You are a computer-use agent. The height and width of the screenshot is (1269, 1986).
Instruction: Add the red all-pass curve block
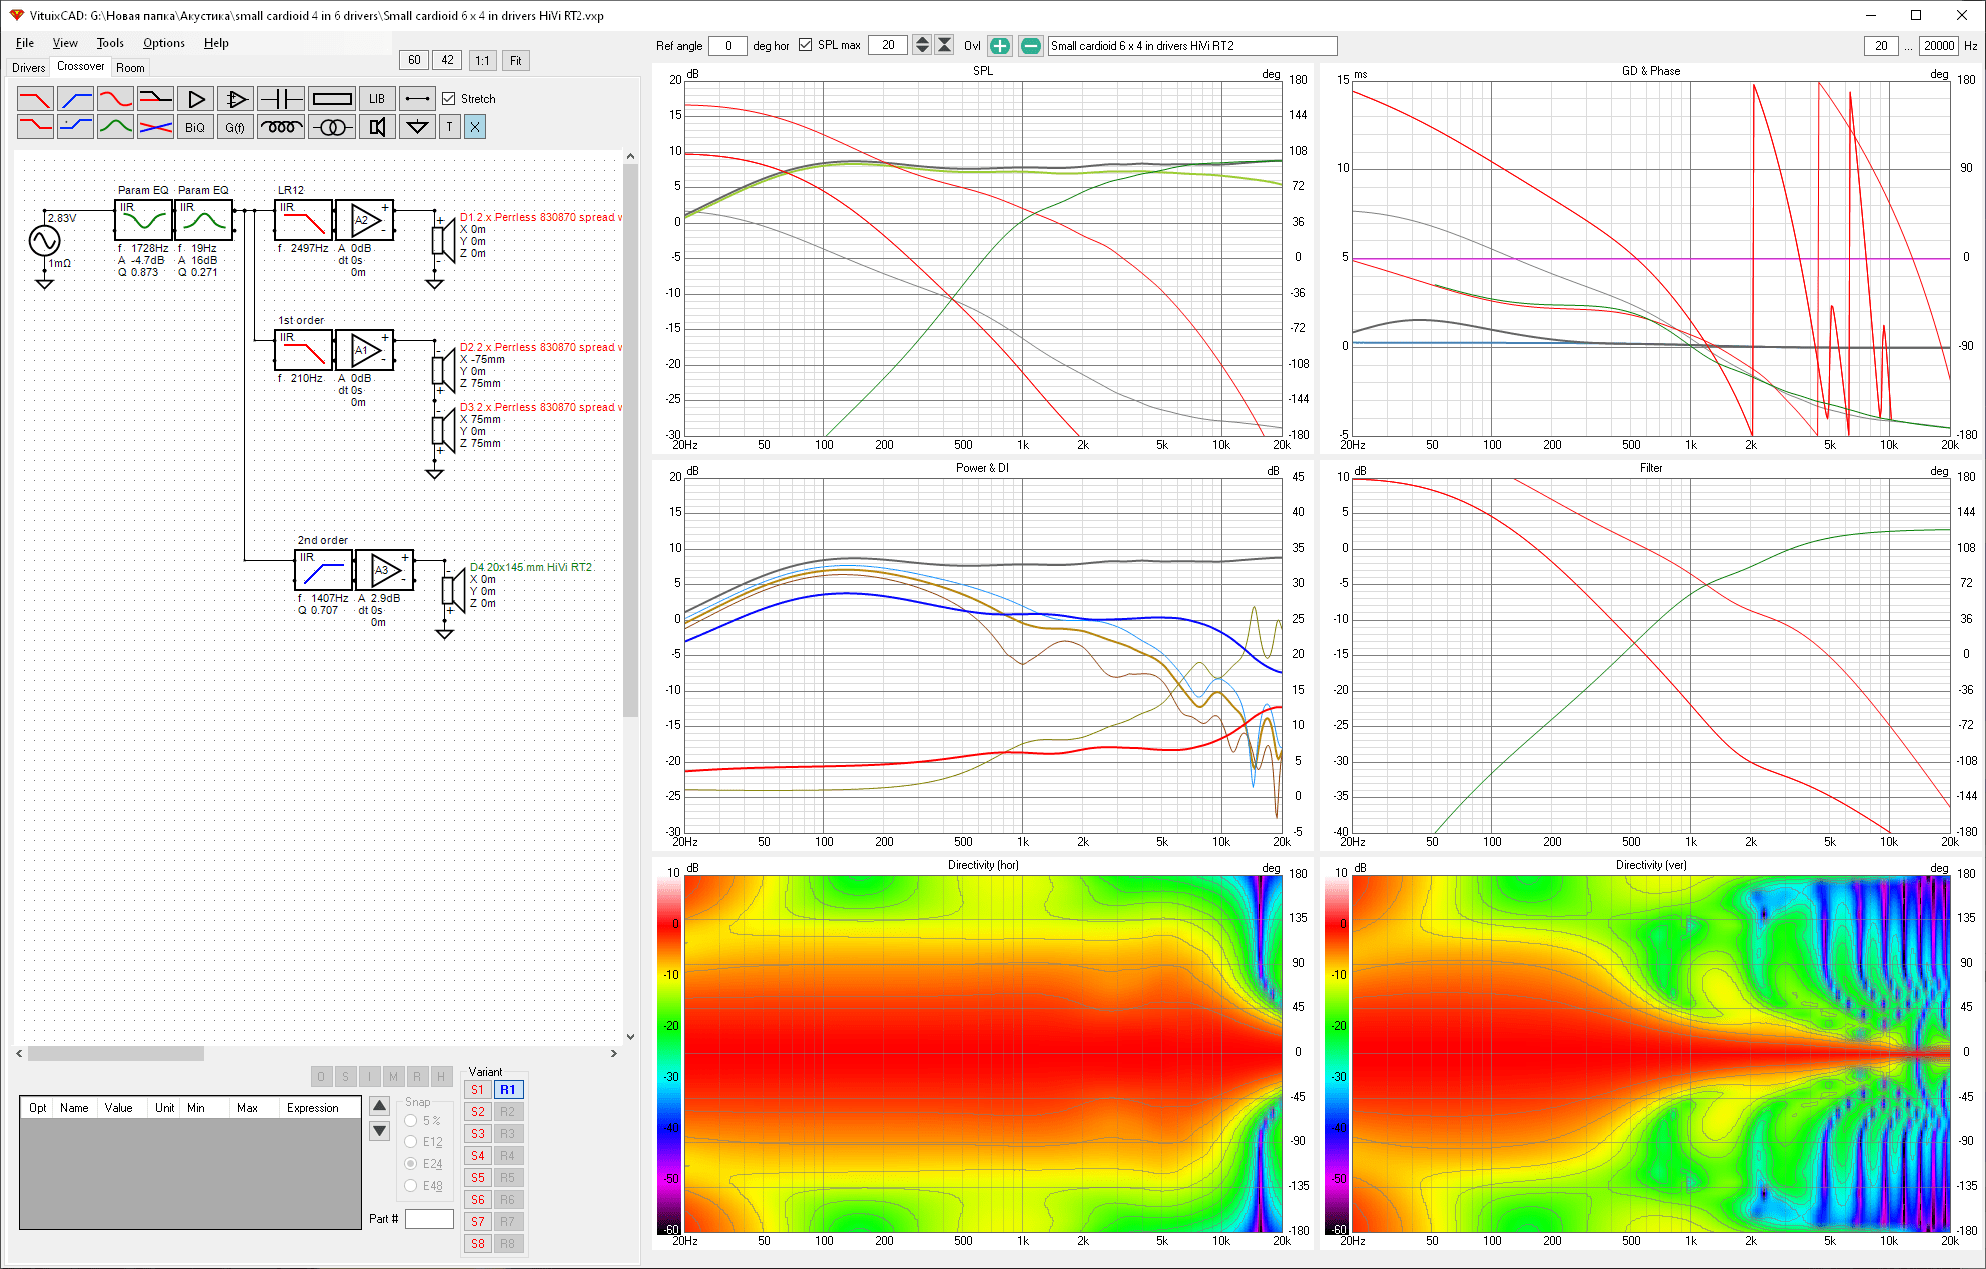pyautogui.click(x=115, y=99)
